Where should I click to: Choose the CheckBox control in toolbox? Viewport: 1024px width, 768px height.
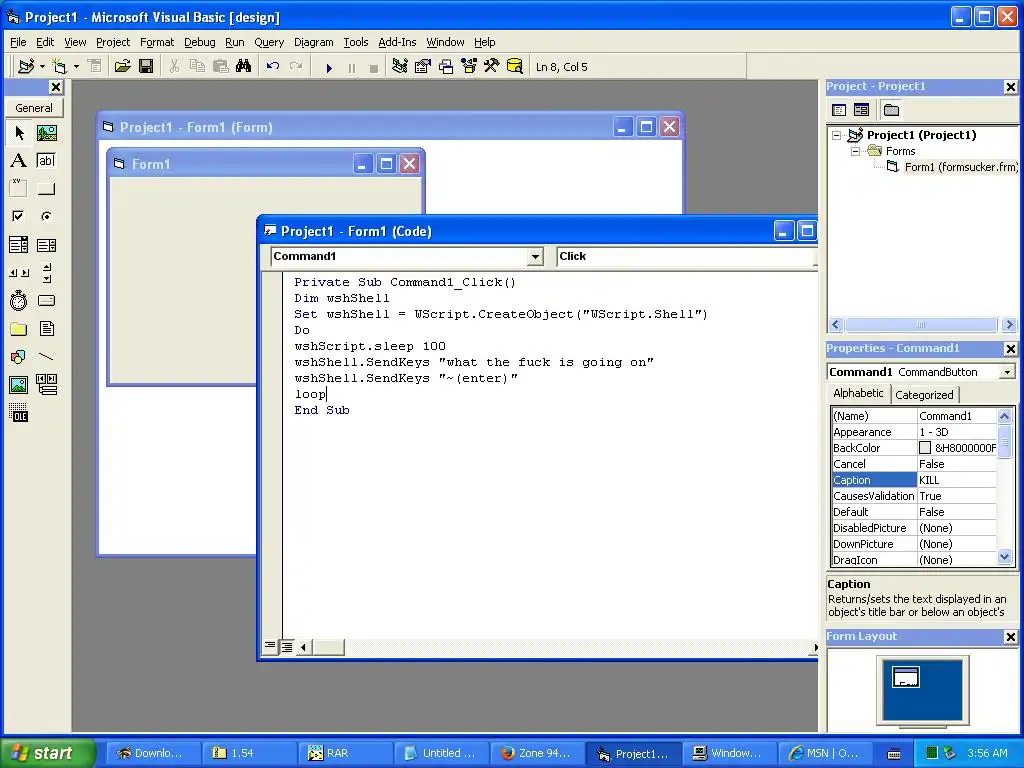click(19, 216)
